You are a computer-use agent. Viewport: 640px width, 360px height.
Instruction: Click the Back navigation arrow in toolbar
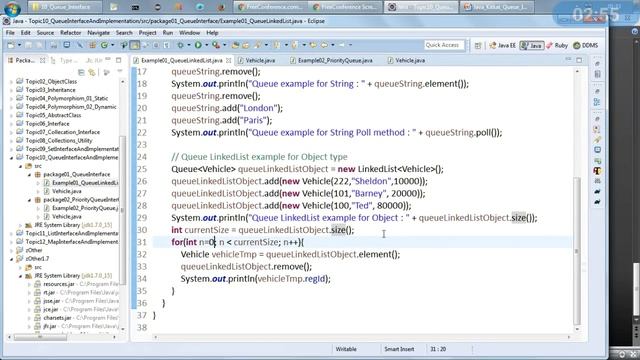click(x=324, y=45)
